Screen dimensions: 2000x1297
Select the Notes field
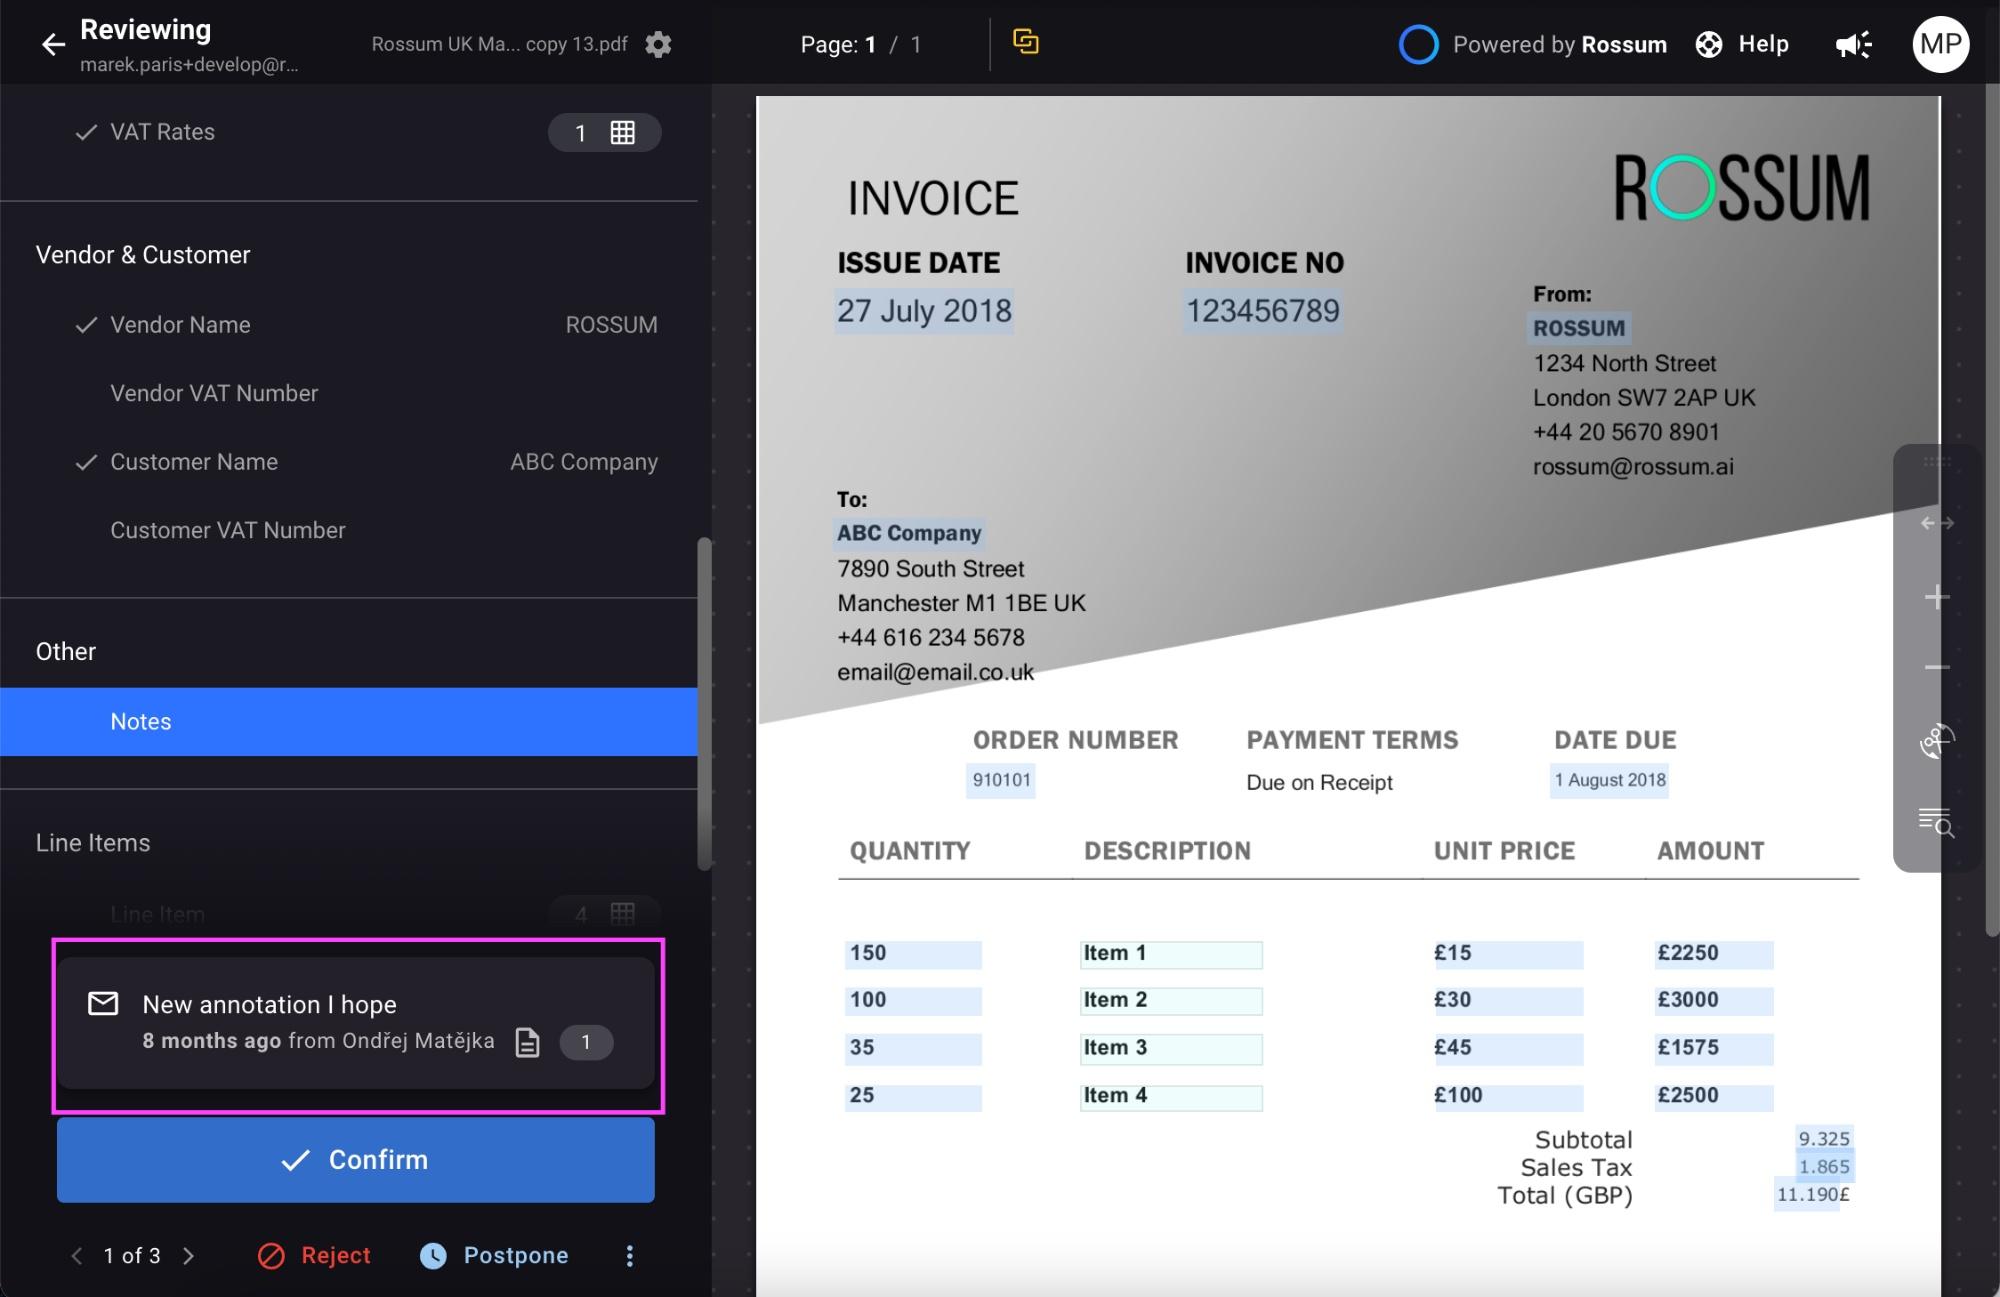point(349,721)
